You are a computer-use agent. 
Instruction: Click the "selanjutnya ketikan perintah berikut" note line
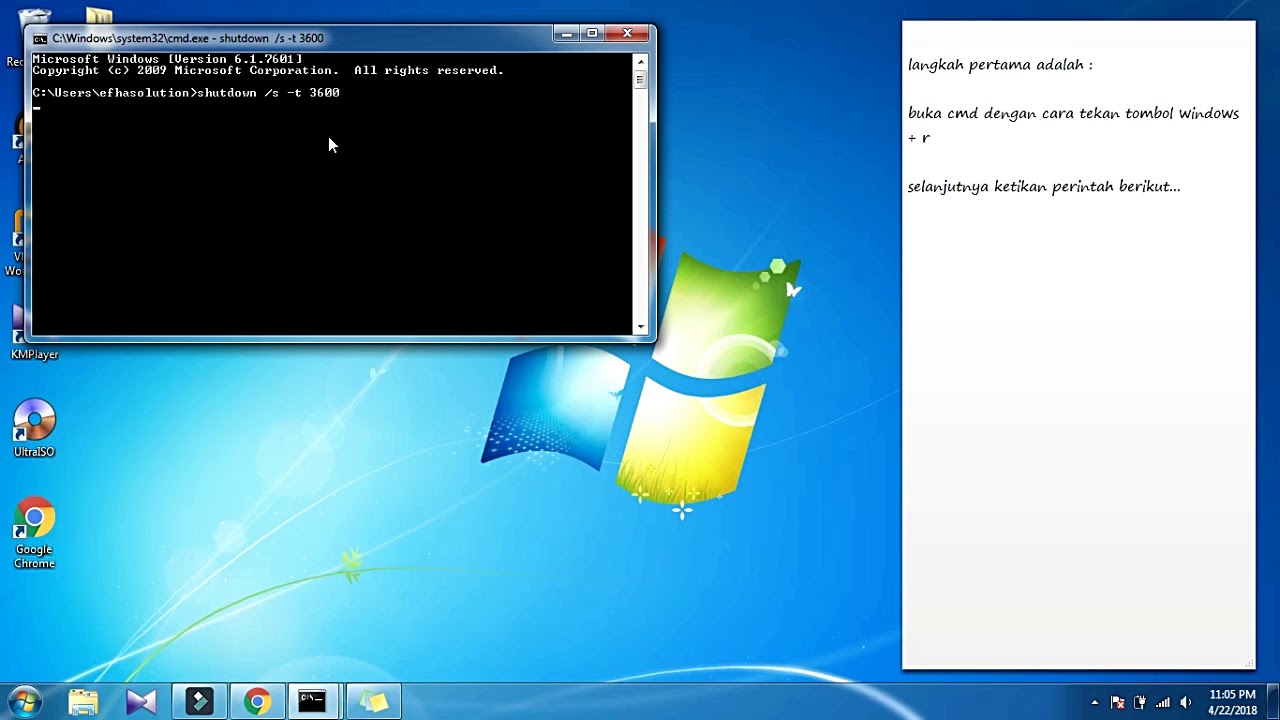click(1044, 187)
